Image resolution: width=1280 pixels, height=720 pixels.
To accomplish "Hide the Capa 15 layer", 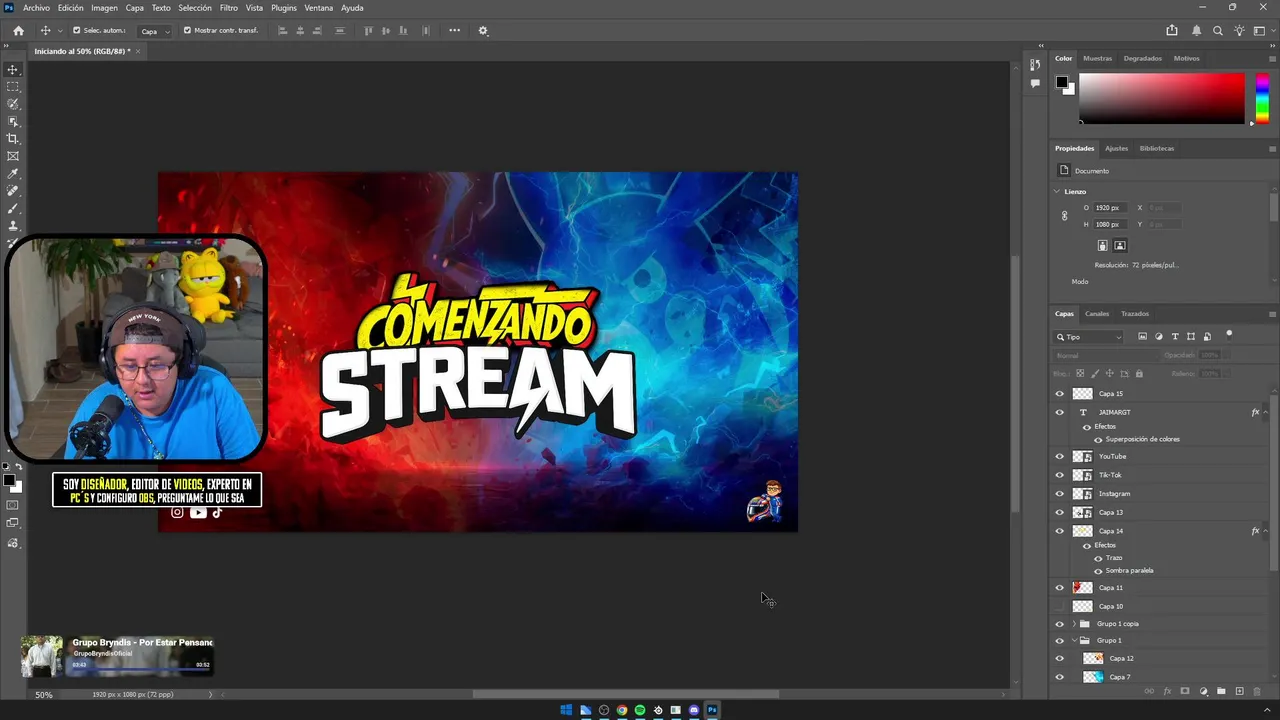I will coord(1059,394).
